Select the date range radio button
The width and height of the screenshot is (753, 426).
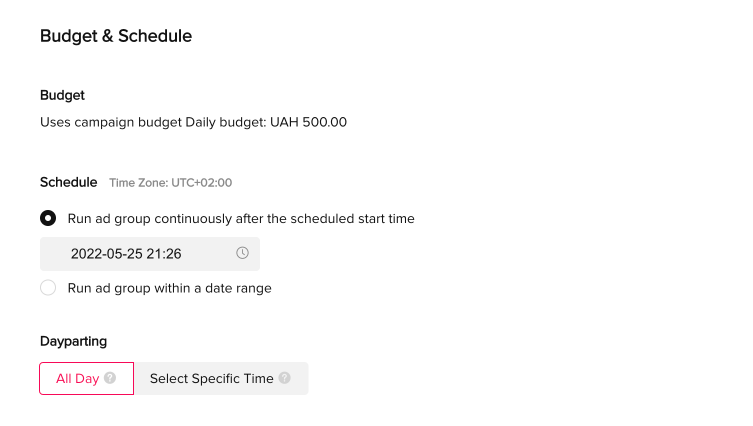click(x=48, y=288)
